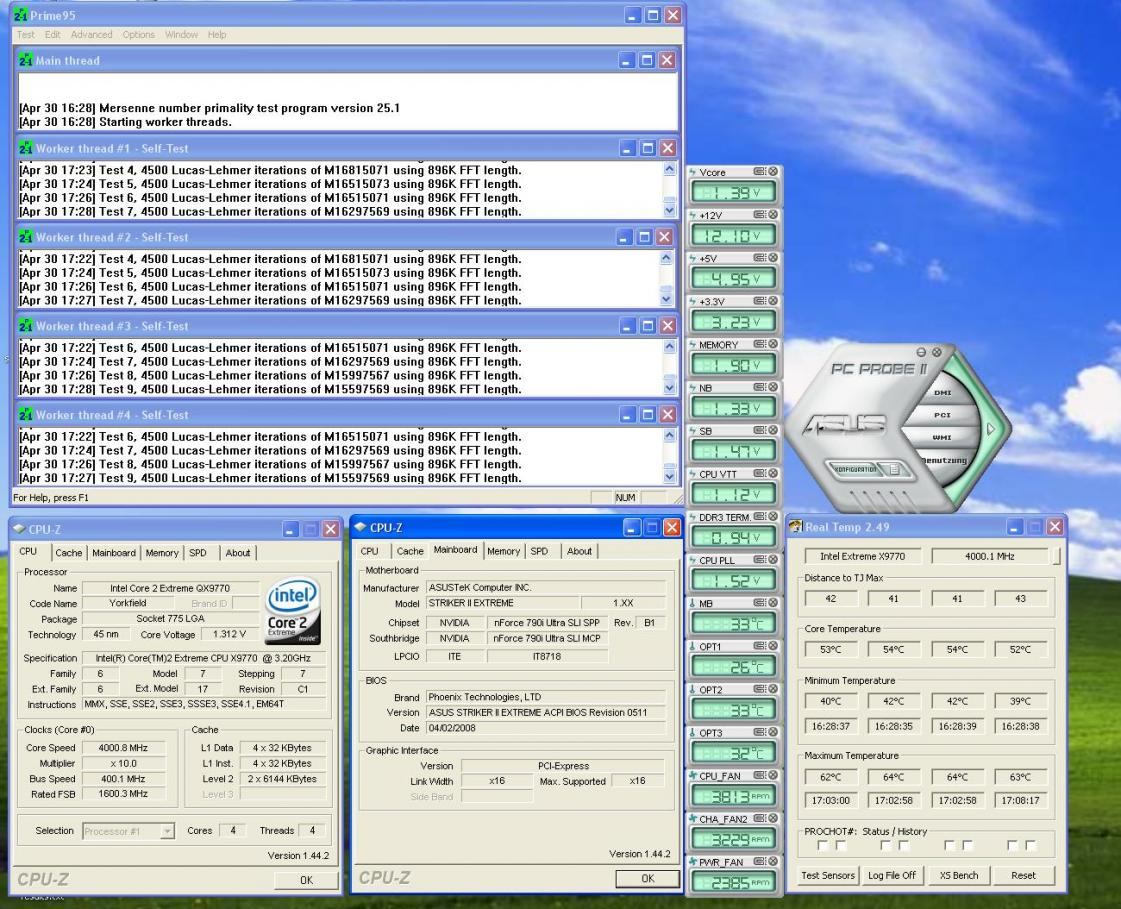Open the +12V sensor settings icon

[x=759, y=215]
